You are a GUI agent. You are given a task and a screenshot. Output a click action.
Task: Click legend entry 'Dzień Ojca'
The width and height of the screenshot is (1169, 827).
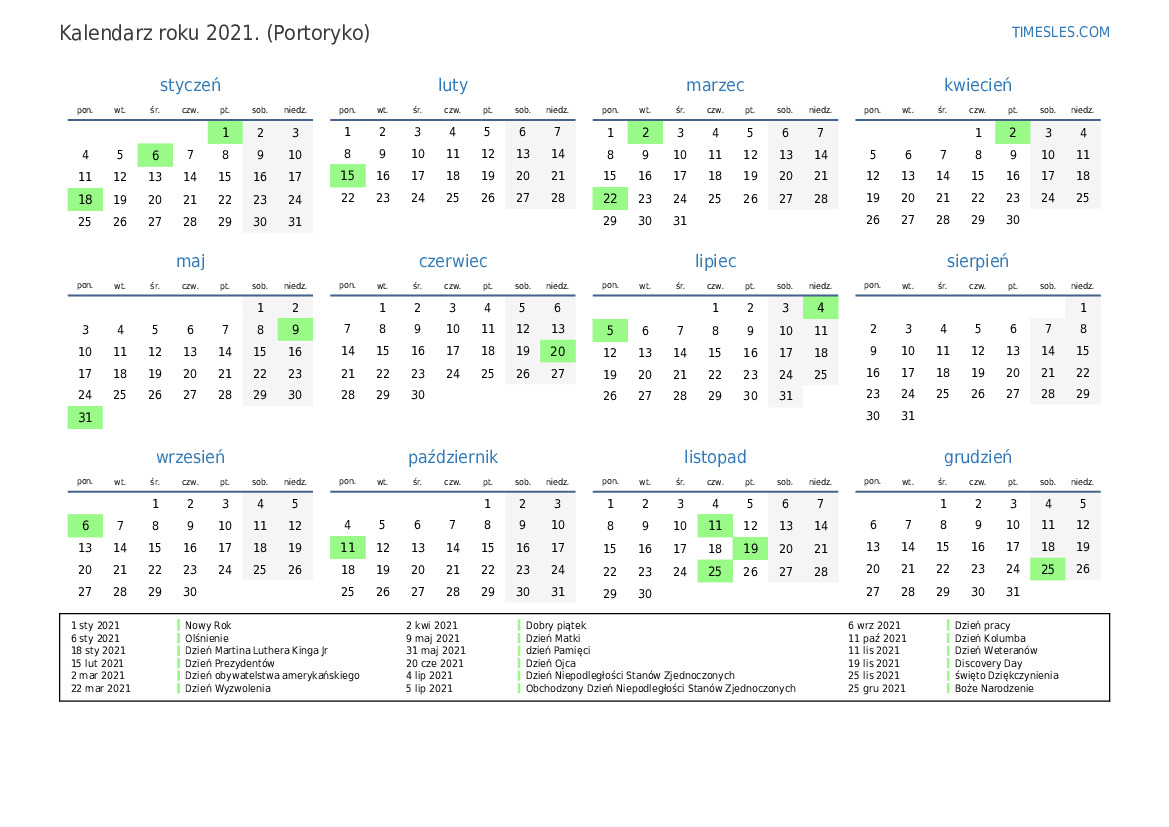(x=550, y=663)
